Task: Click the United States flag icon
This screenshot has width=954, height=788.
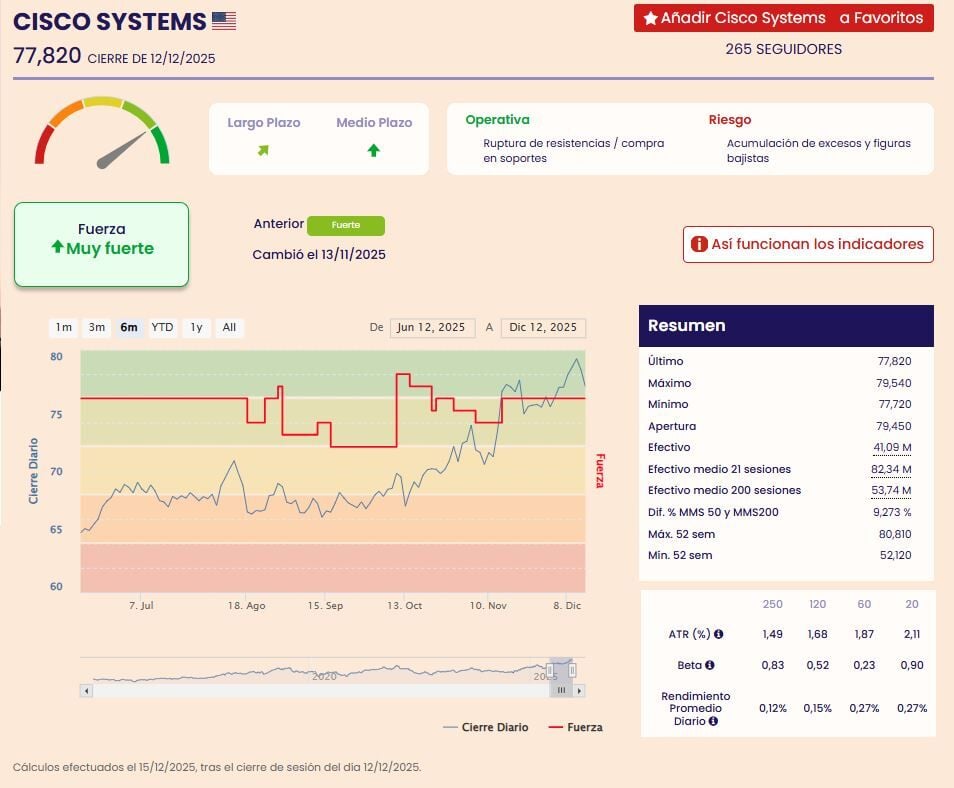Action: point(224,21)
